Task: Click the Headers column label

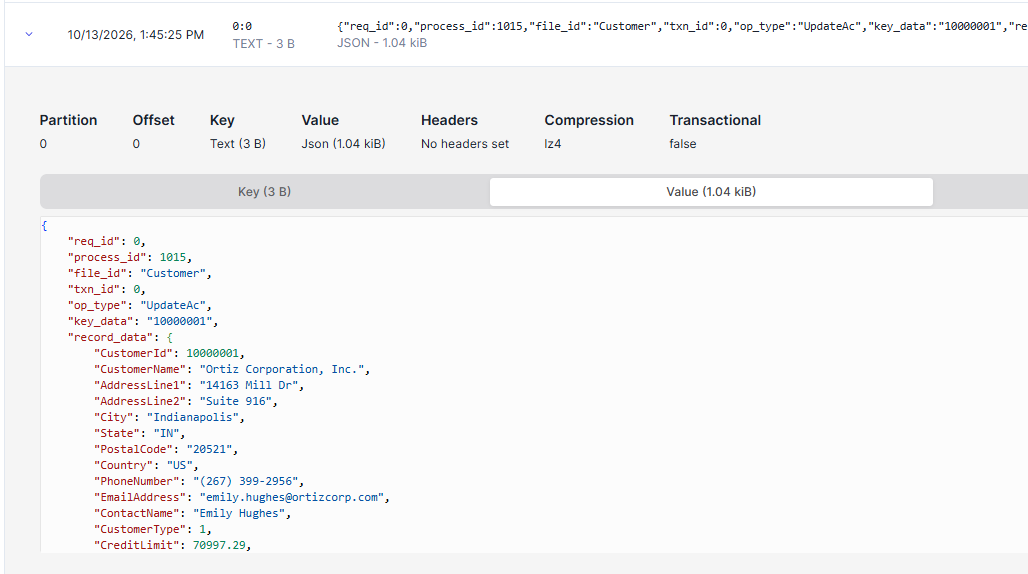Action: [x=449, y=121]
